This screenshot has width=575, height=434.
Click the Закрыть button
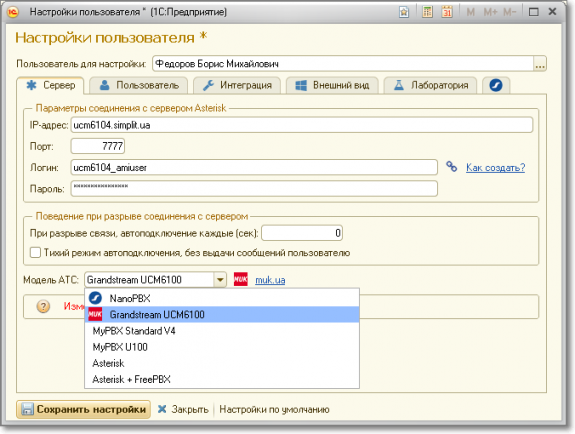coord(183,409)
